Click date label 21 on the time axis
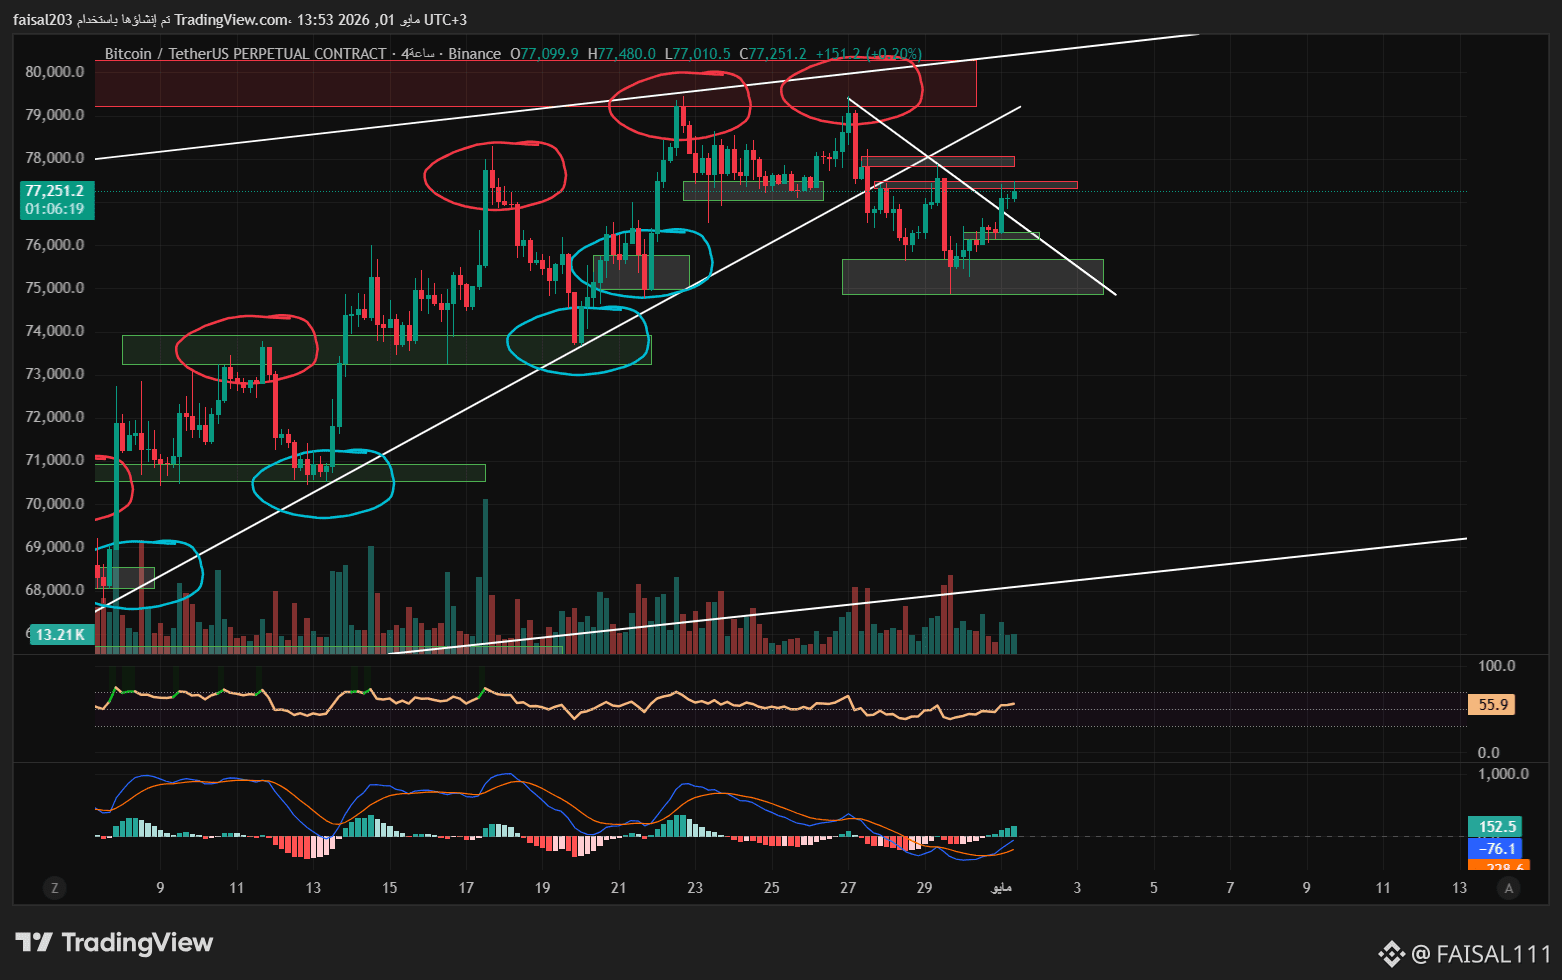This screenshot has width=1562, height=980. (x=619, y=887)
